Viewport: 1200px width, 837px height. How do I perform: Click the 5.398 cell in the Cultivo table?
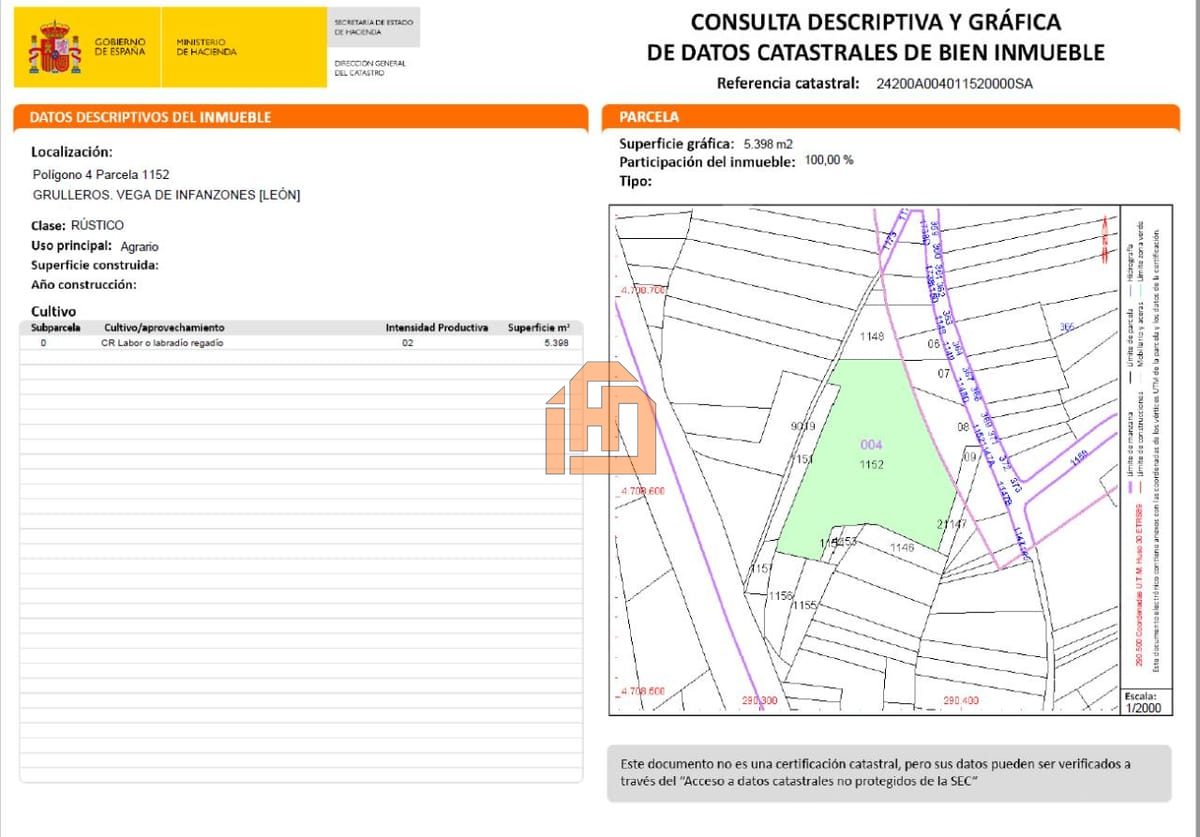pyautogui.click(x=556, y=343)
